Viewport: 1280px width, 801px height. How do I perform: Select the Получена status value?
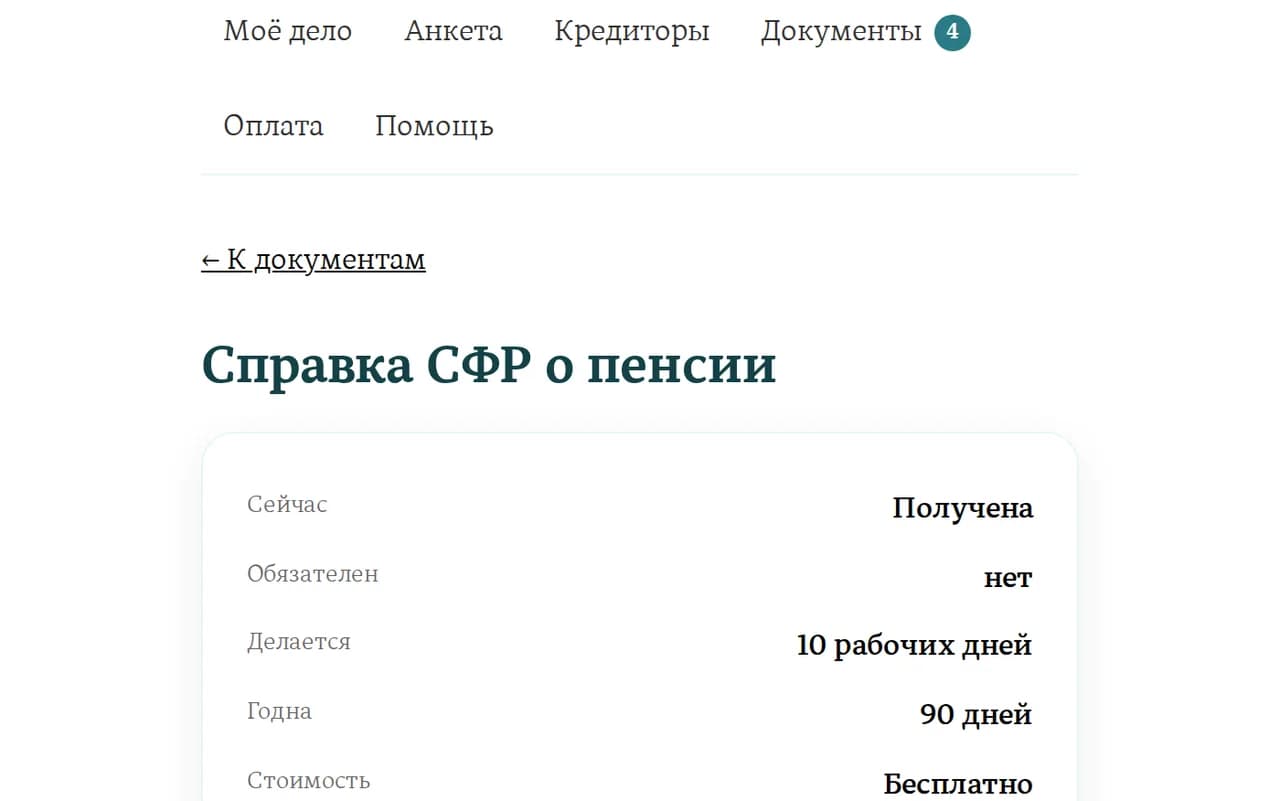pos(962,508)
